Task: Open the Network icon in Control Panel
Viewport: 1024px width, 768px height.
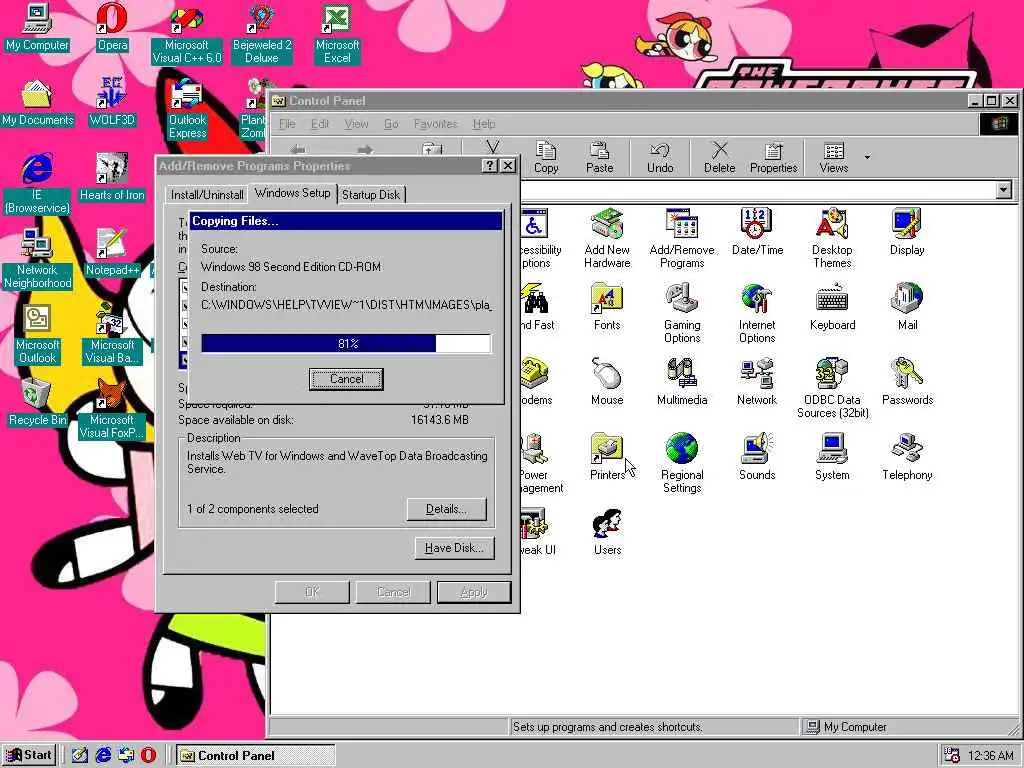Action: pyautogui.click(x=757, y=382)
